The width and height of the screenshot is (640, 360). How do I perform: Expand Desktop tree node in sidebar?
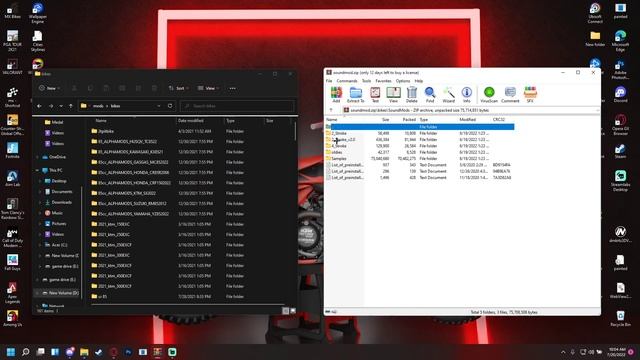click(x=40, y=181)
